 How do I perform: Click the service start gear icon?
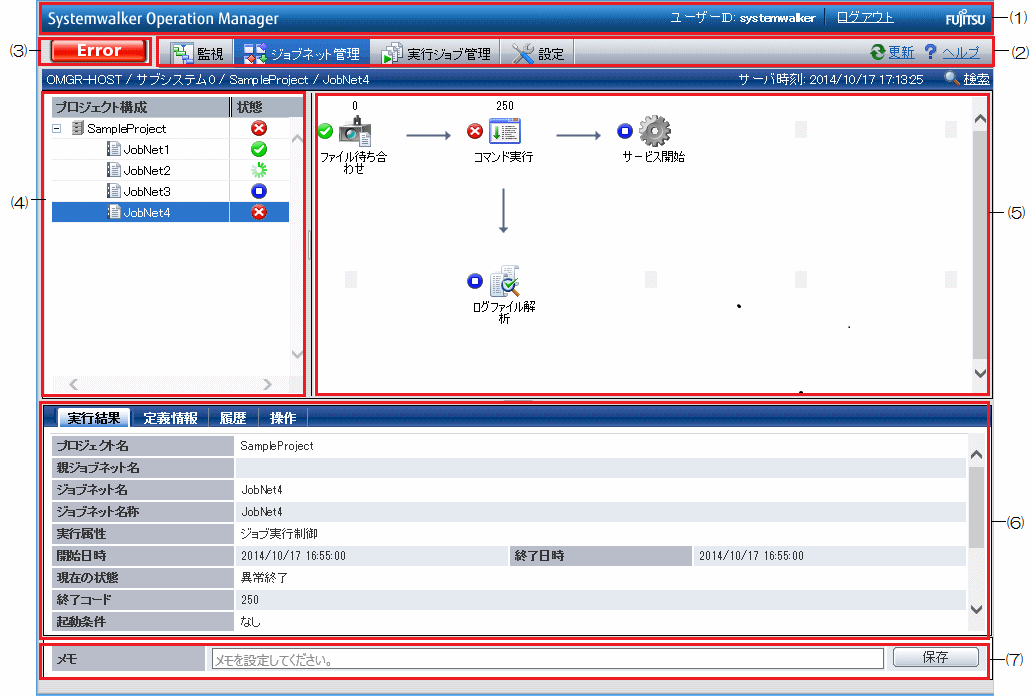coord(654,131)
